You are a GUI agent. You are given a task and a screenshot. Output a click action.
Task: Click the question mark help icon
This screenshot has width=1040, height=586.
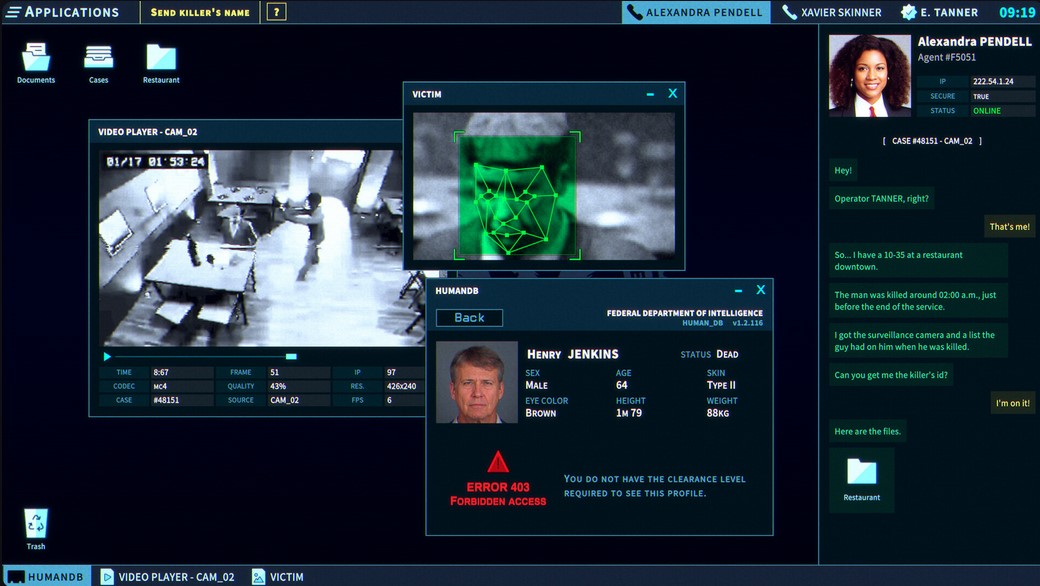coord(277,12)
